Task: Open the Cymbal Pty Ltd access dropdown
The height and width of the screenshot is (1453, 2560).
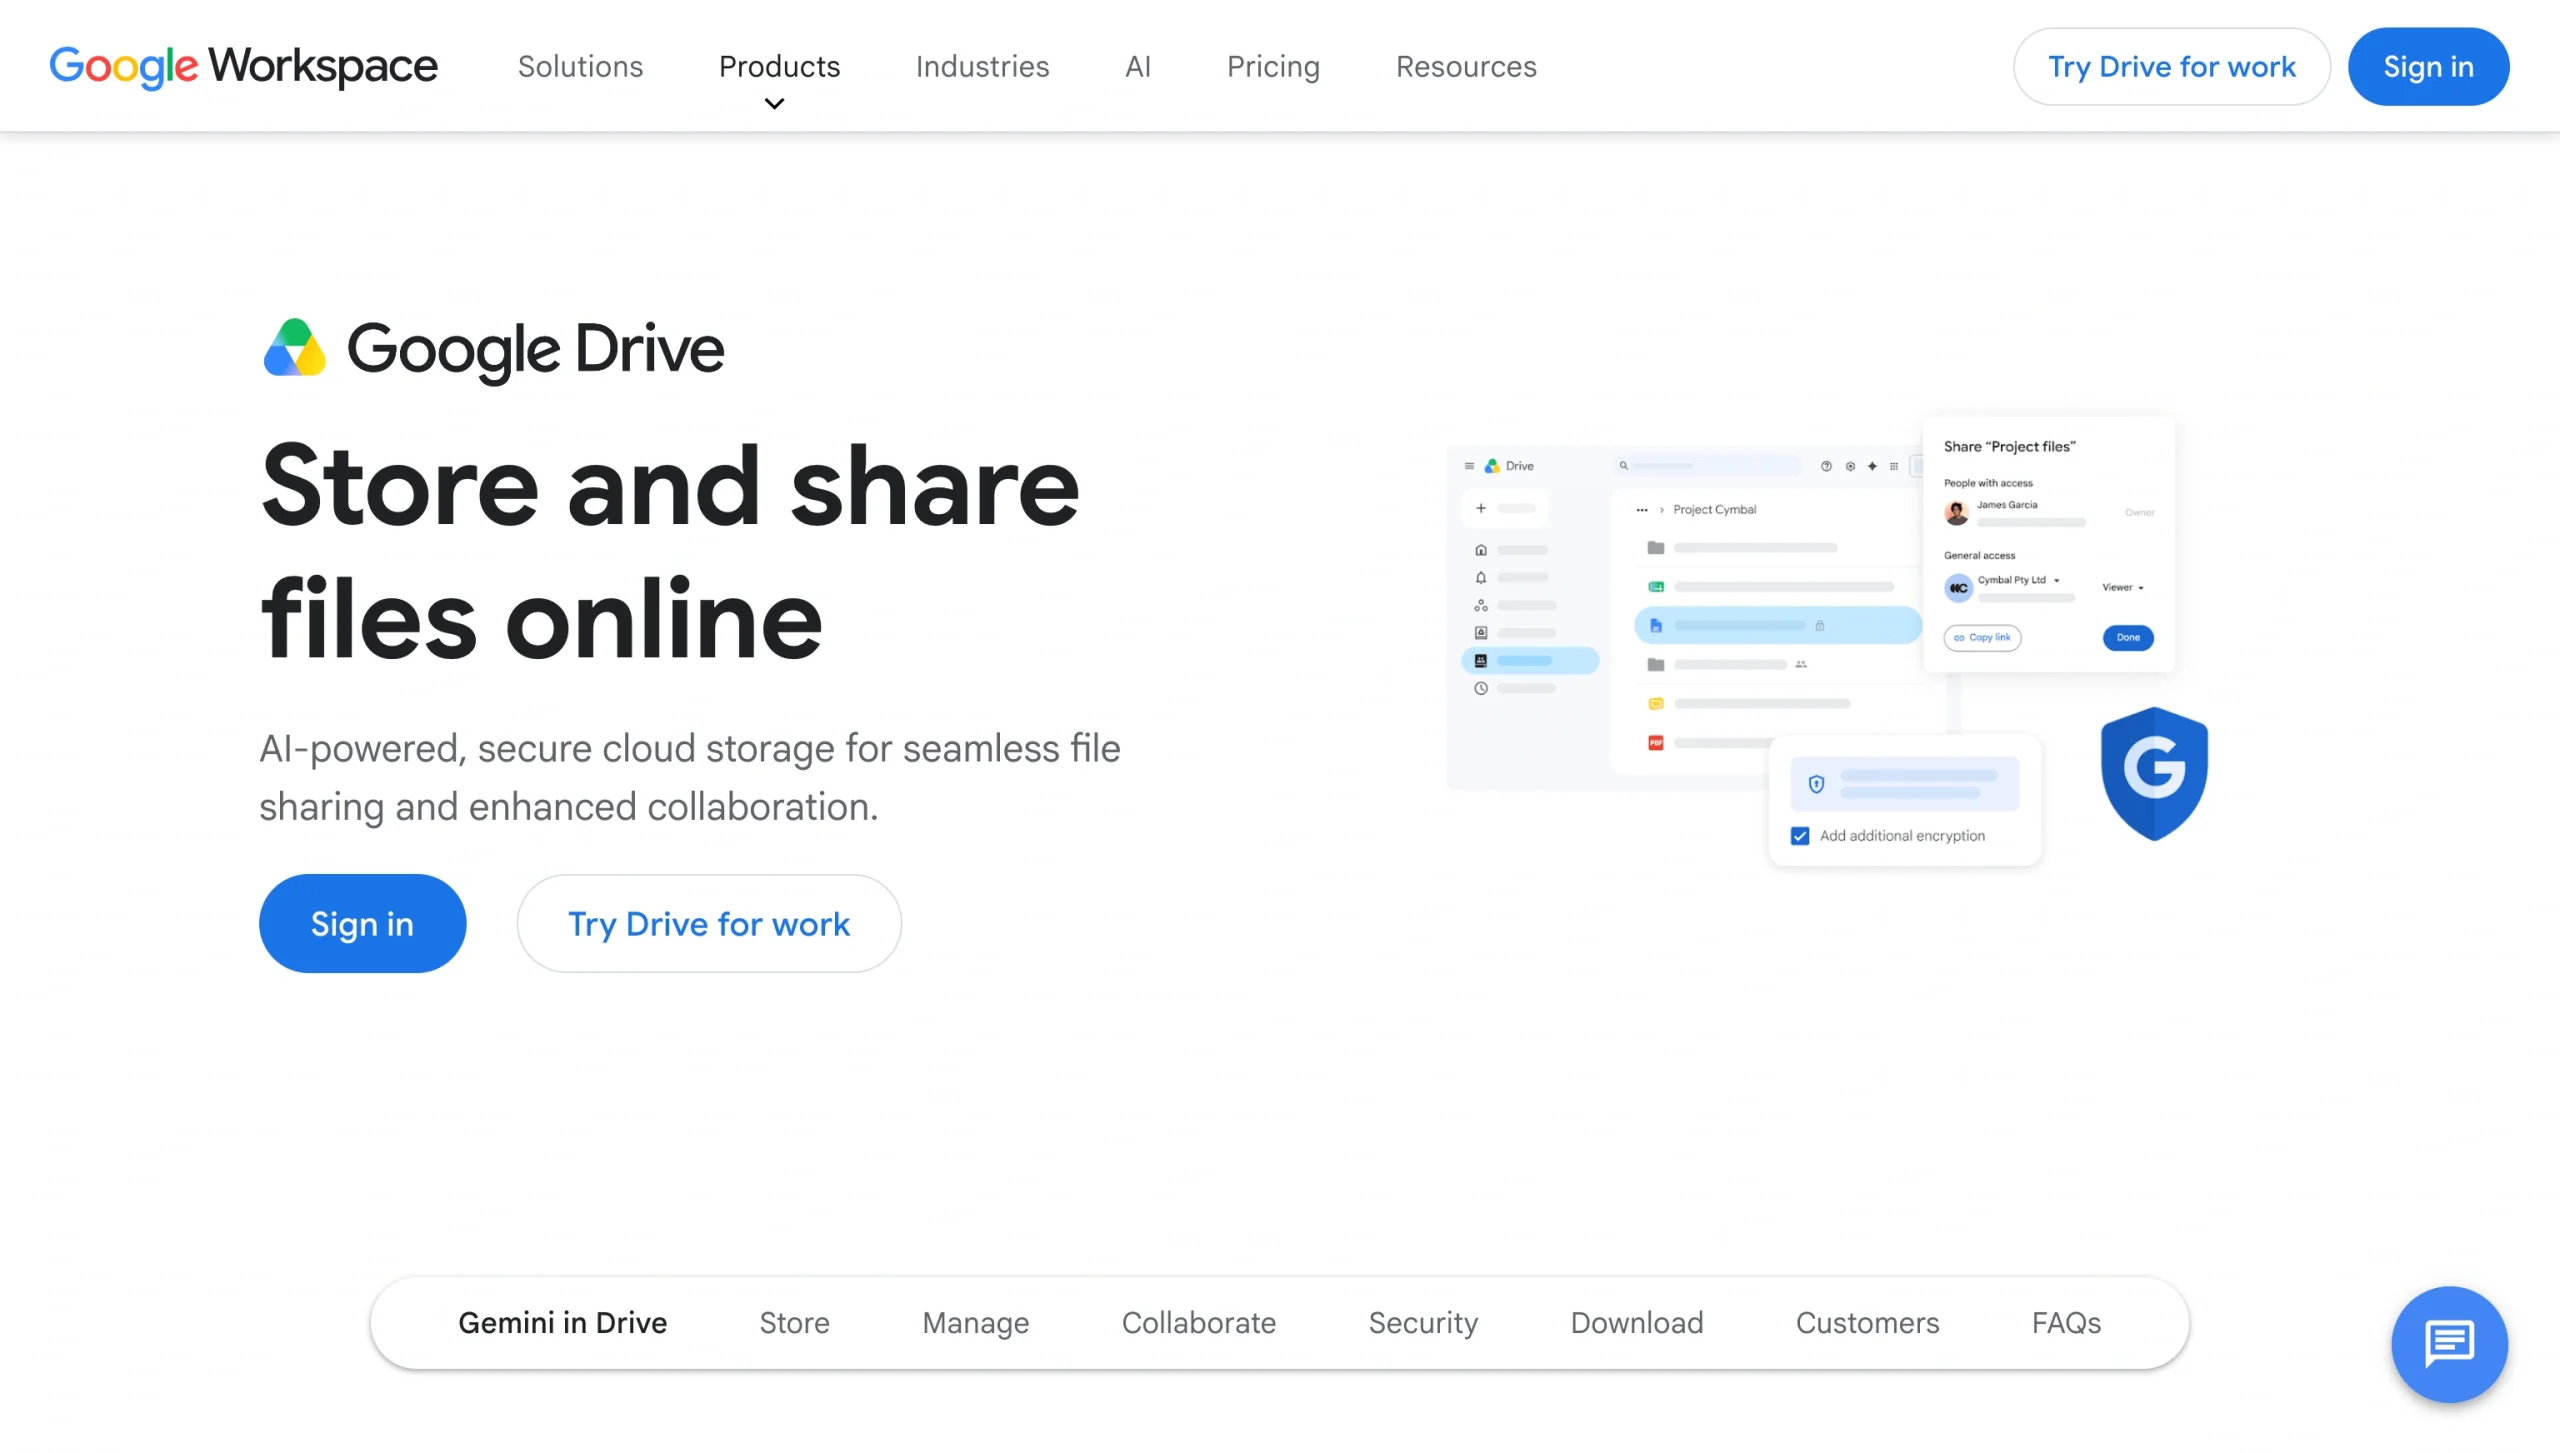Action: pos(2018,580)
